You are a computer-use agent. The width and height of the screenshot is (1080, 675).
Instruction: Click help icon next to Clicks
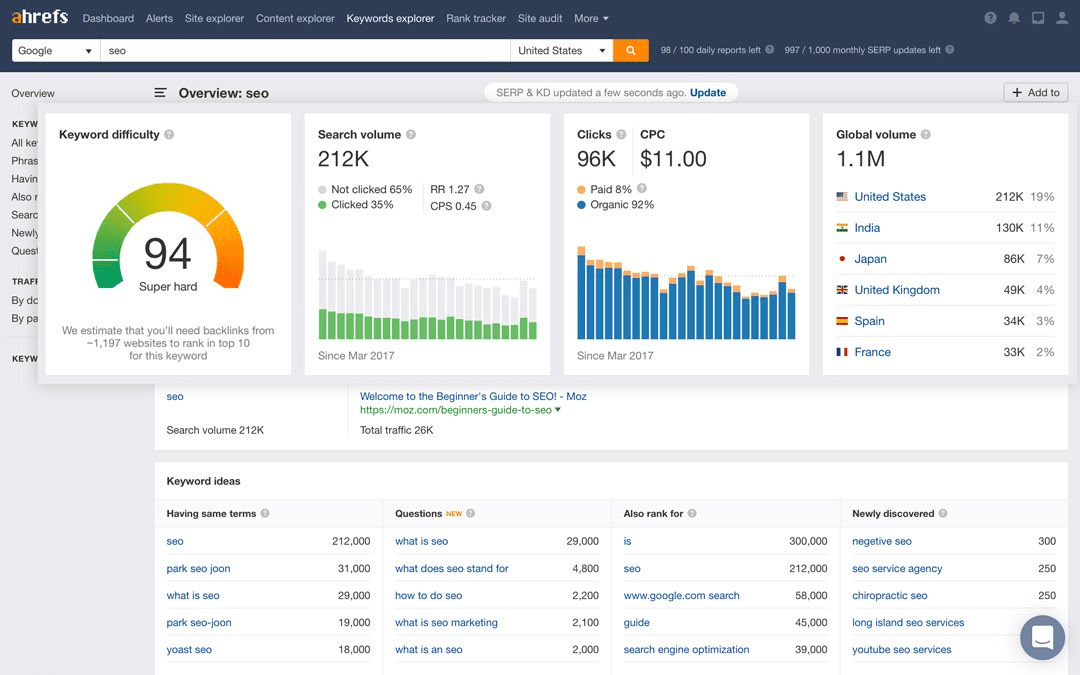(621, 134)
